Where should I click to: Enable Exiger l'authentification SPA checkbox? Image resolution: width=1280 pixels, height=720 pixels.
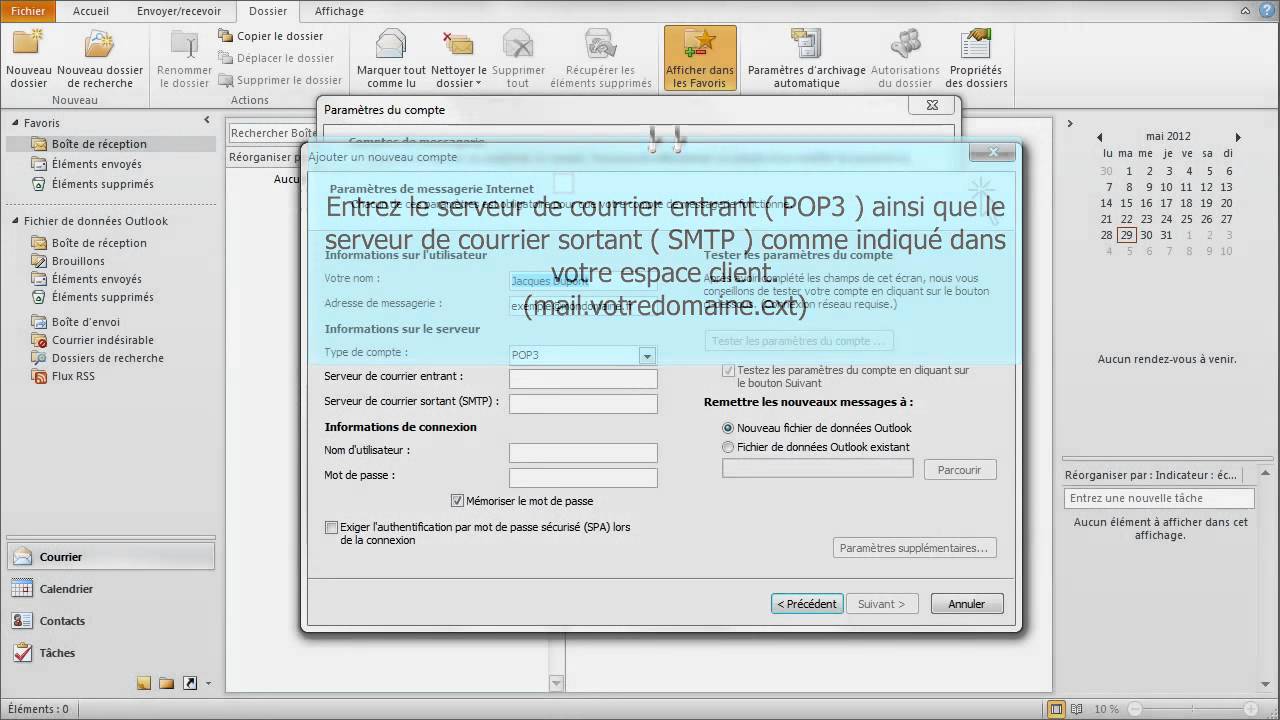click(331, 527)
